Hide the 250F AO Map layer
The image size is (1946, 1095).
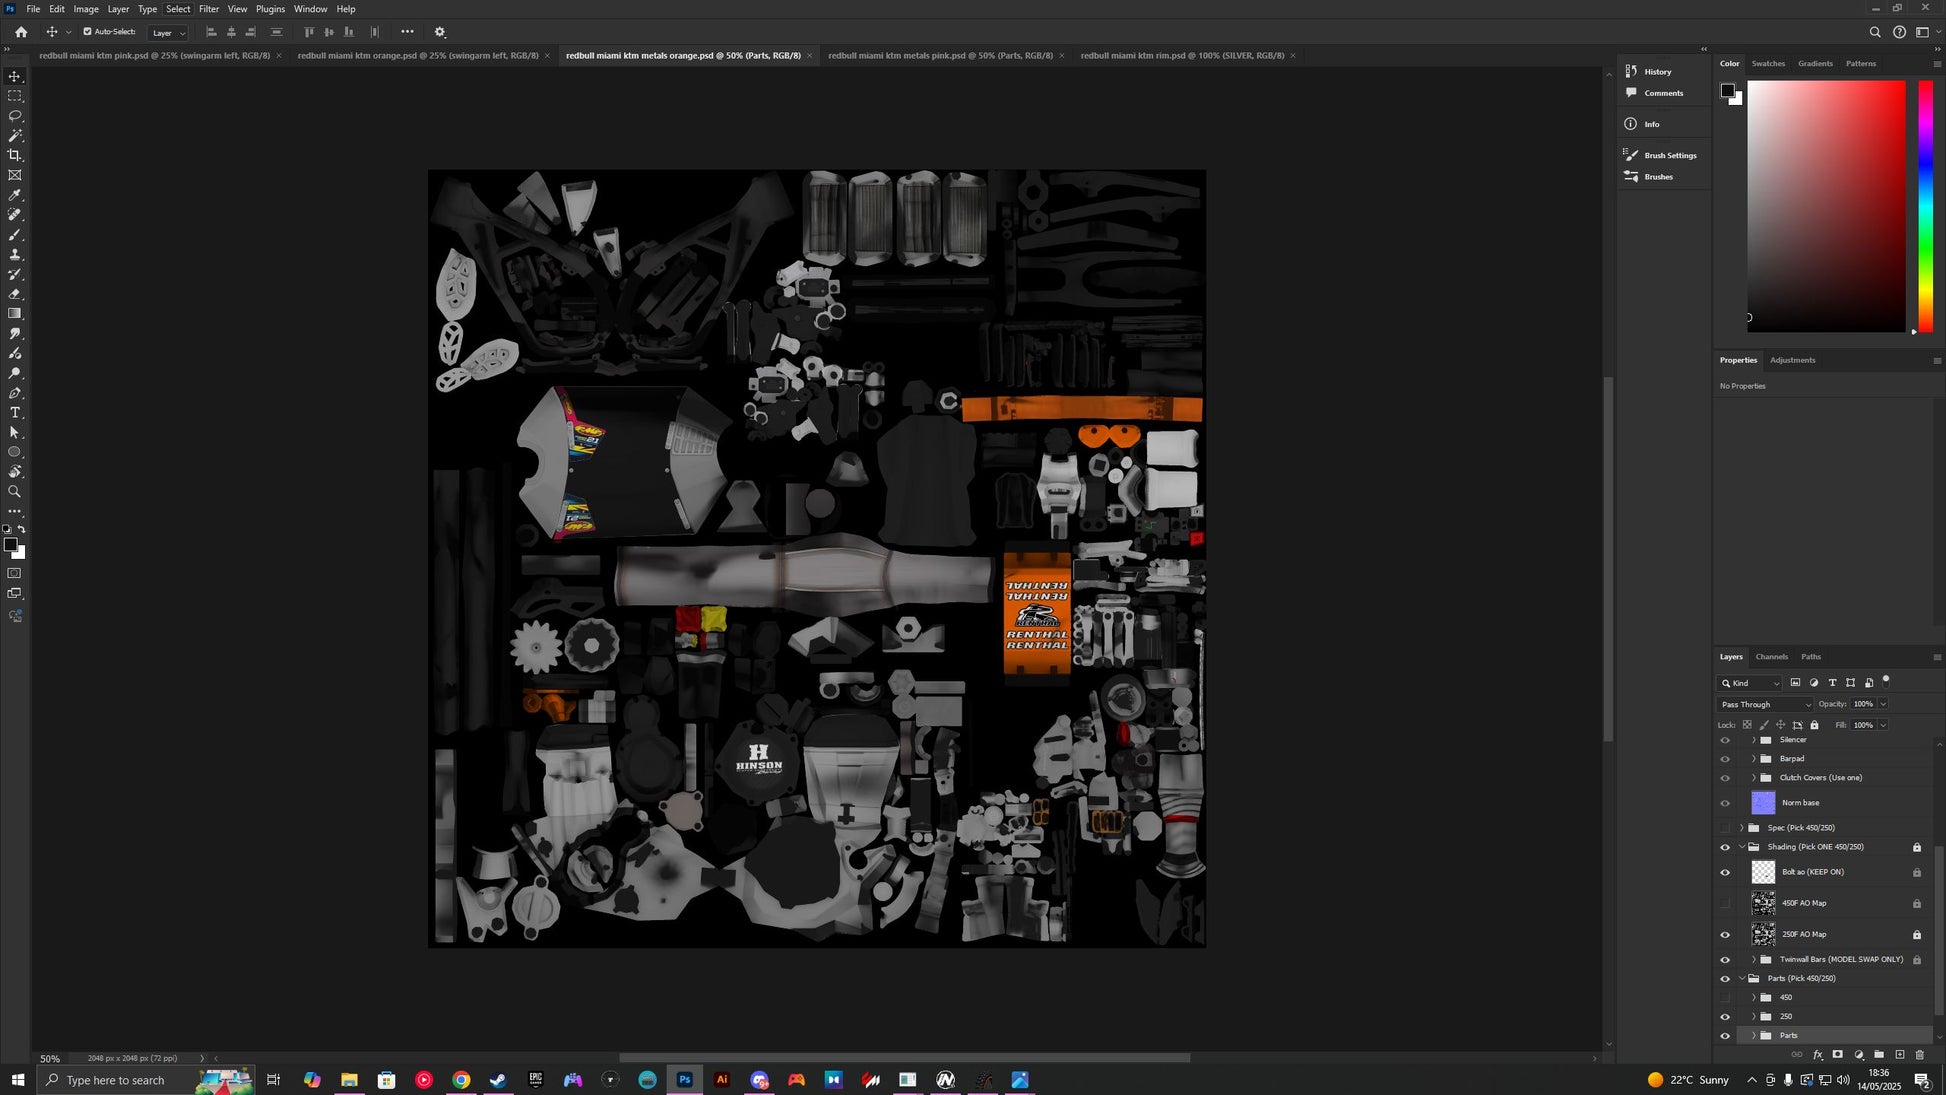tap(1725, 935)
